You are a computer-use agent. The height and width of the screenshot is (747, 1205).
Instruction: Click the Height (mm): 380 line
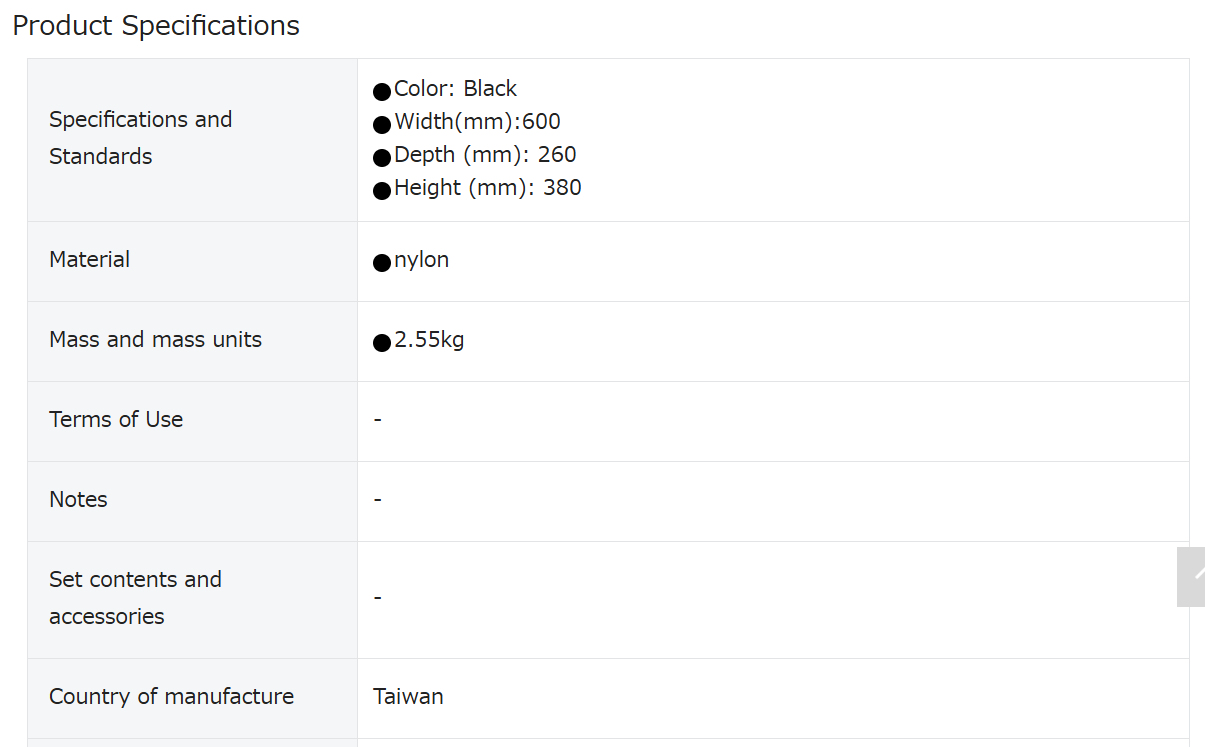488,188
